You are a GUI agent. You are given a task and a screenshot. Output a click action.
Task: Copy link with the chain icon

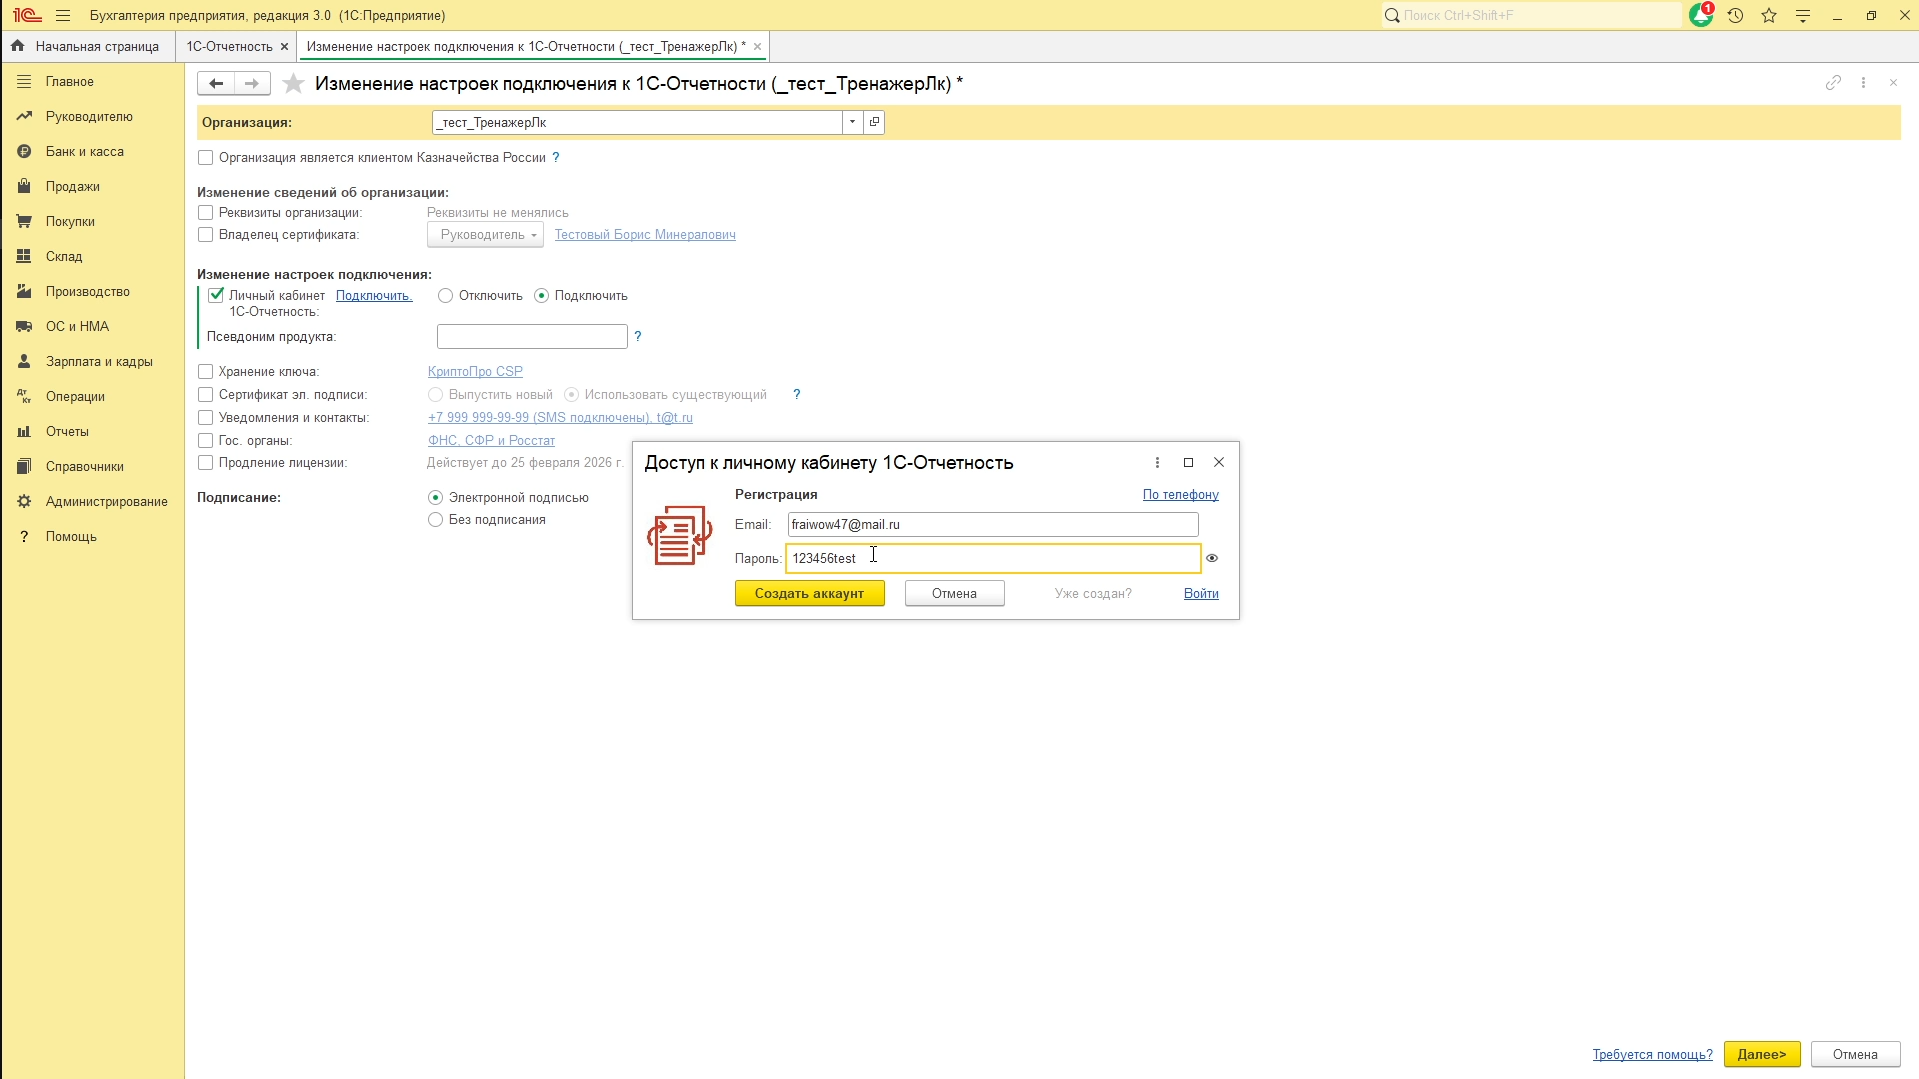[x=1833, y=83]
